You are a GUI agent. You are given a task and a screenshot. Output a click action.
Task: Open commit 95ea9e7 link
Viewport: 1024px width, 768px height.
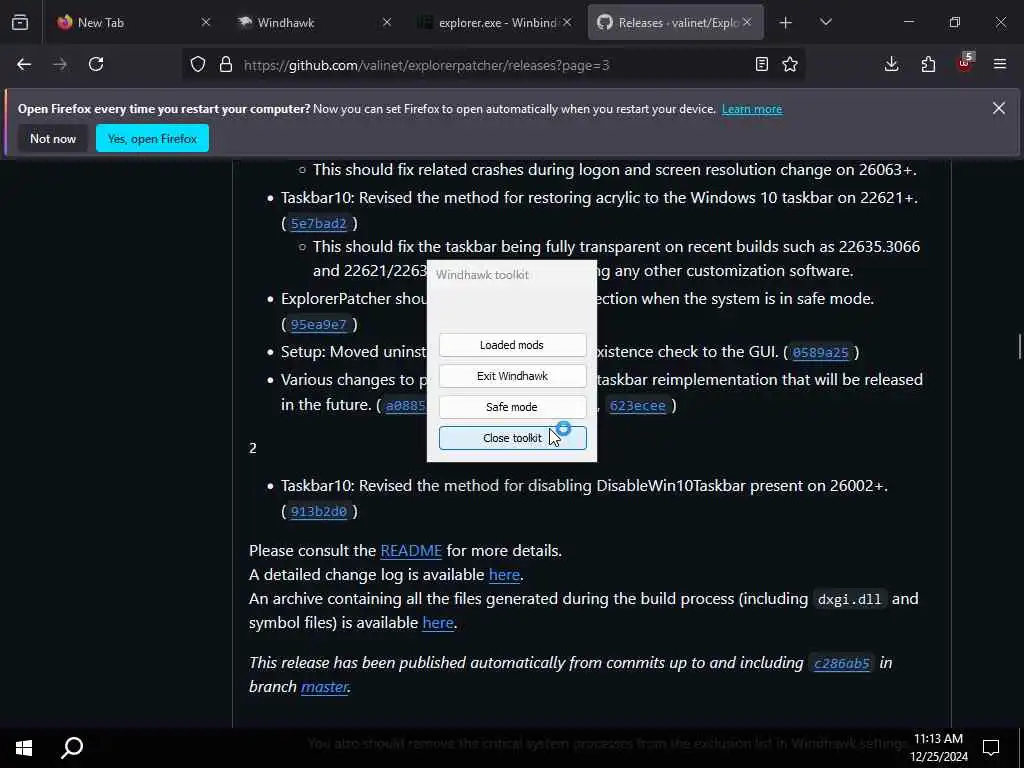click(x=319, y=325)
